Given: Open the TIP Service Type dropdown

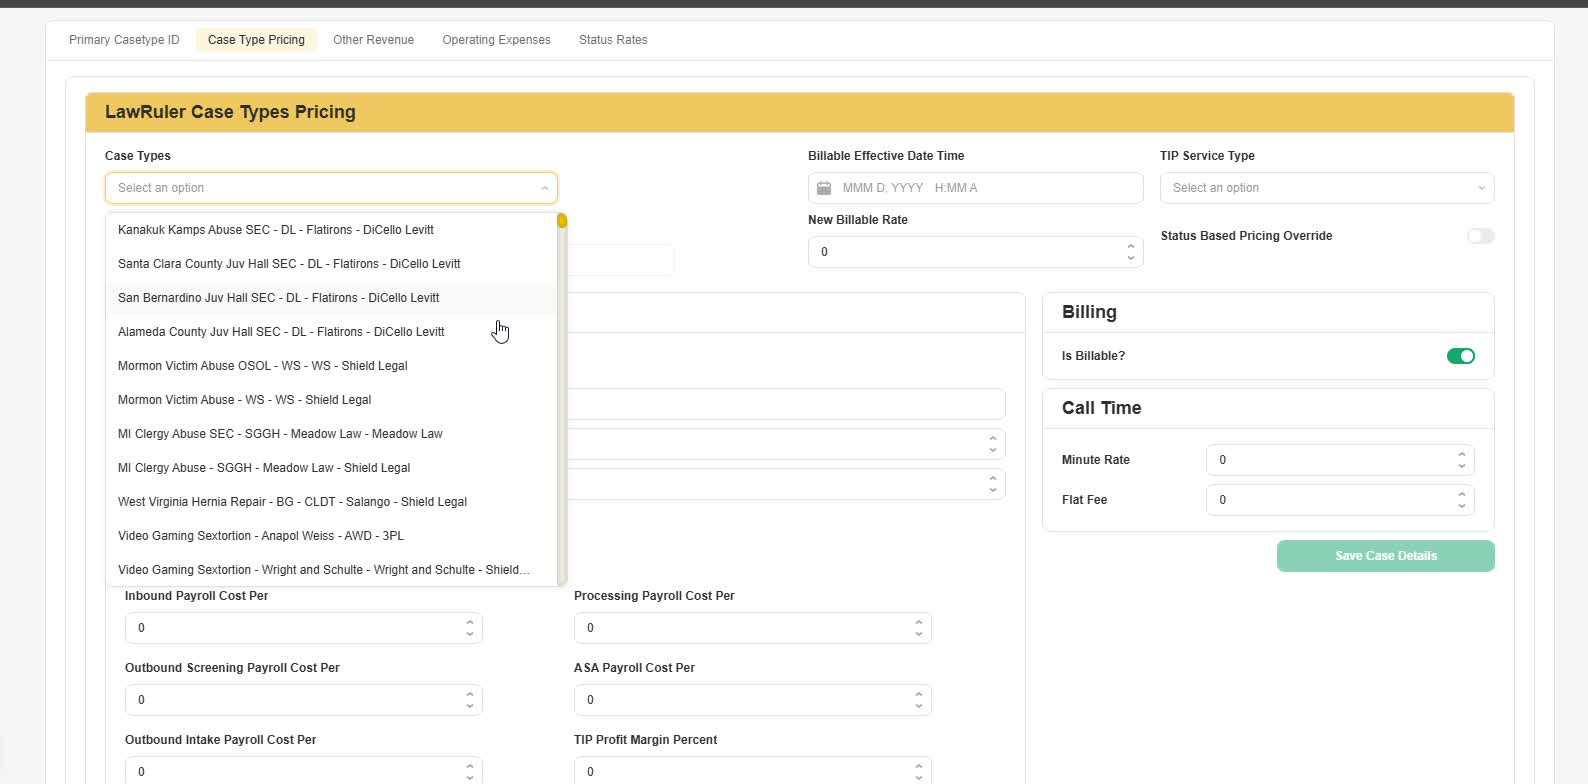Looking at the screenshot, I should 1326,188.
